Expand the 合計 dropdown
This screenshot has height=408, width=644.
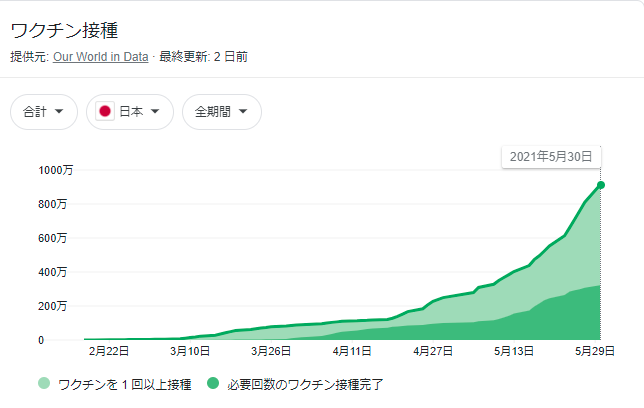tap(44, 112)
